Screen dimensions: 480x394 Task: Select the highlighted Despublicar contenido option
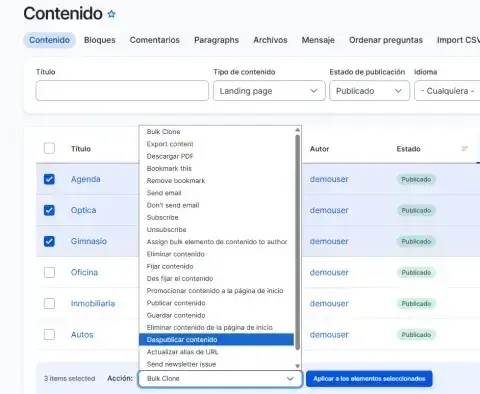tap(216, 340)
